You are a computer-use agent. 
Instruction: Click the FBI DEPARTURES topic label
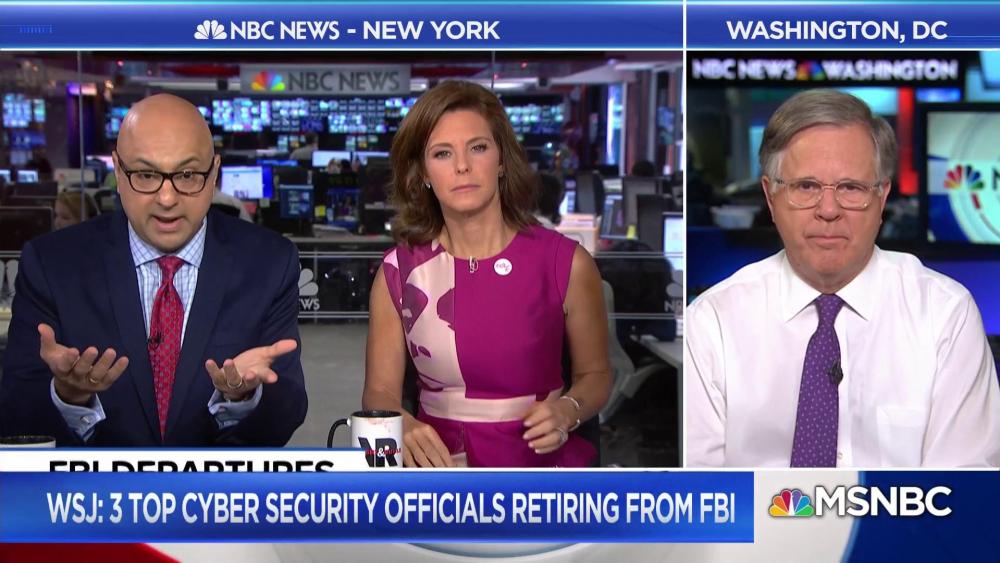(191, 465)
